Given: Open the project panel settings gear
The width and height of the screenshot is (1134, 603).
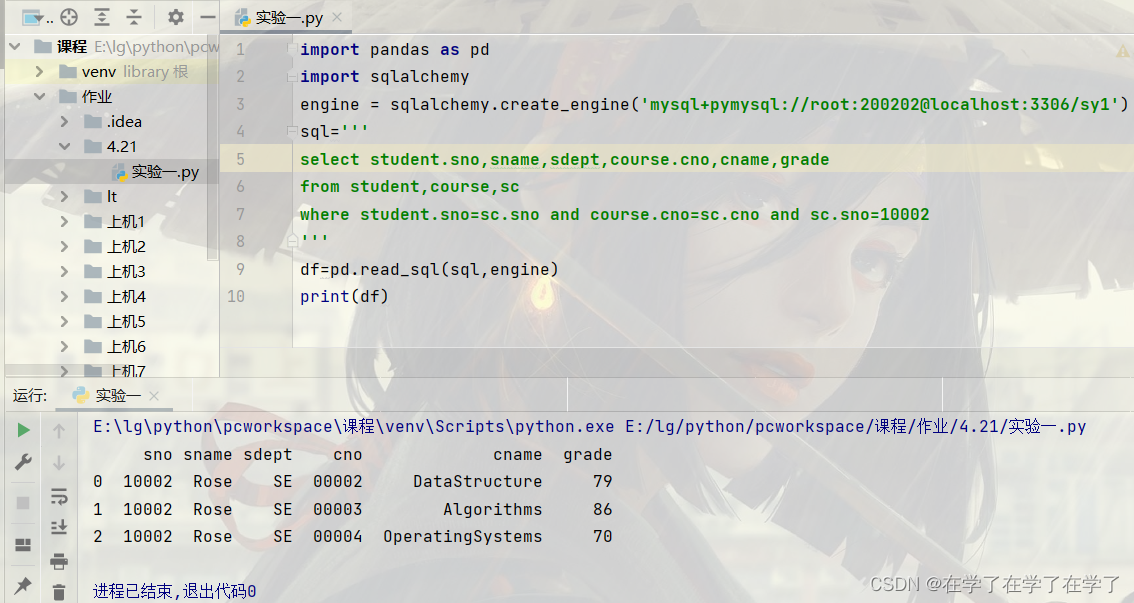Looking at the screenshot, I should 176,17.
